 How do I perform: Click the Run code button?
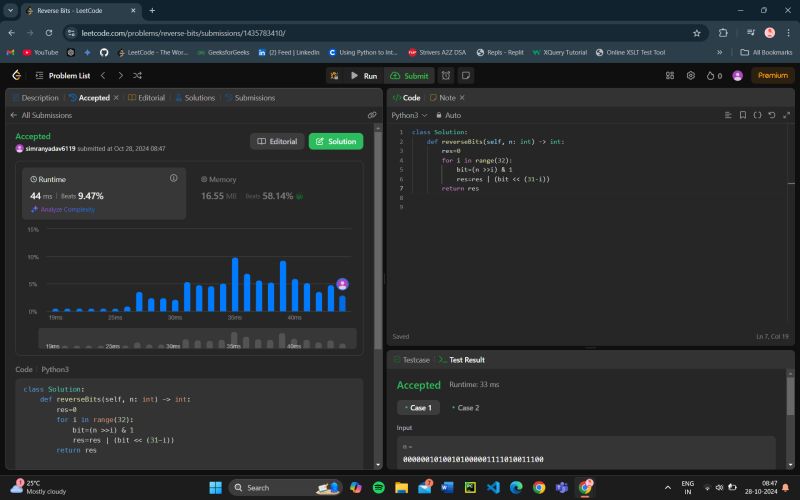tap(363, 75)
